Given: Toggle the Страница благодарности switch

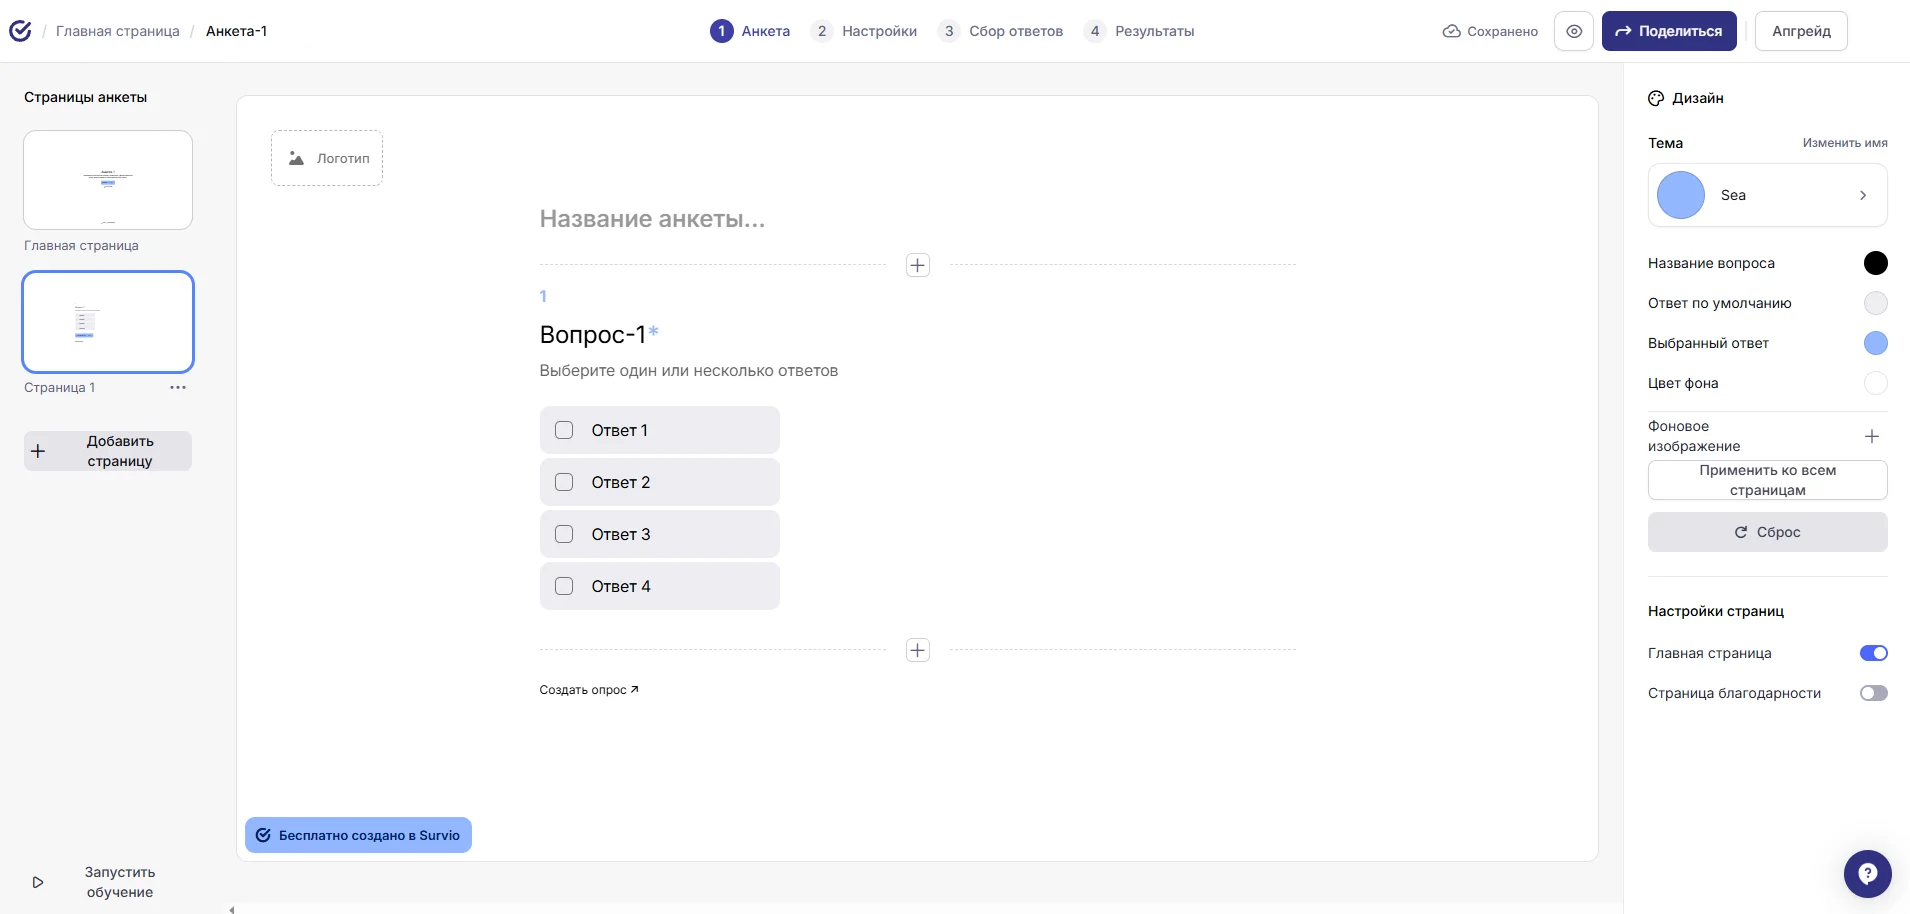Looking at the screenshot, I should pos(1873,693).
